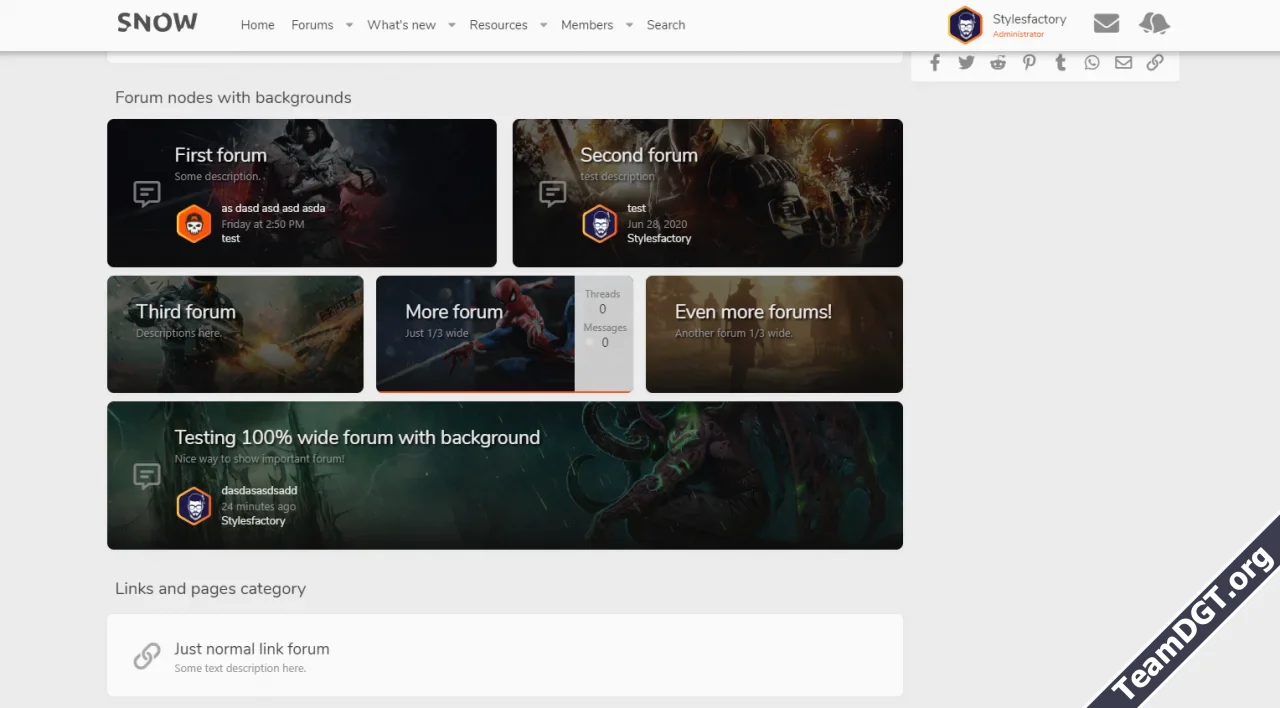Click Stylesfactory under the 100% wide forum
This screenshot has height=708, width=1280.
click(253, 520)
